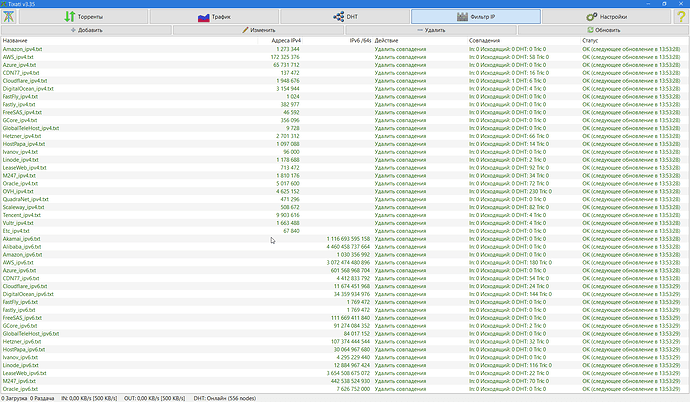Select the HostPapa_ipv4.txt entry
Screen dimensions: 690x402
(x=345, y=144)
